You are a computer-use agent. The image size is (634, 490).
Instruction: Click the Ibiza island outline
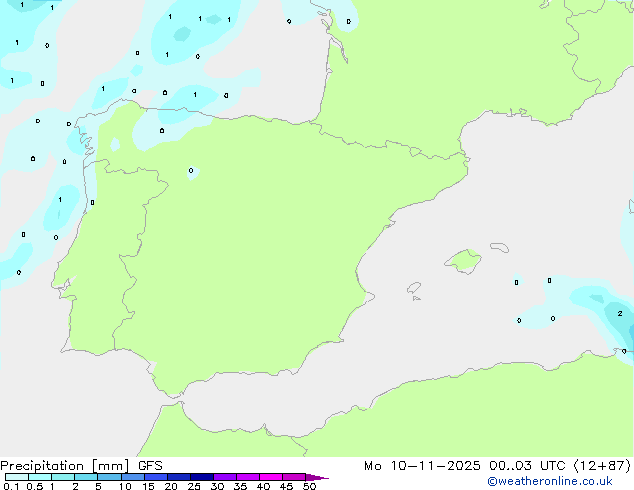pos(414,288)
